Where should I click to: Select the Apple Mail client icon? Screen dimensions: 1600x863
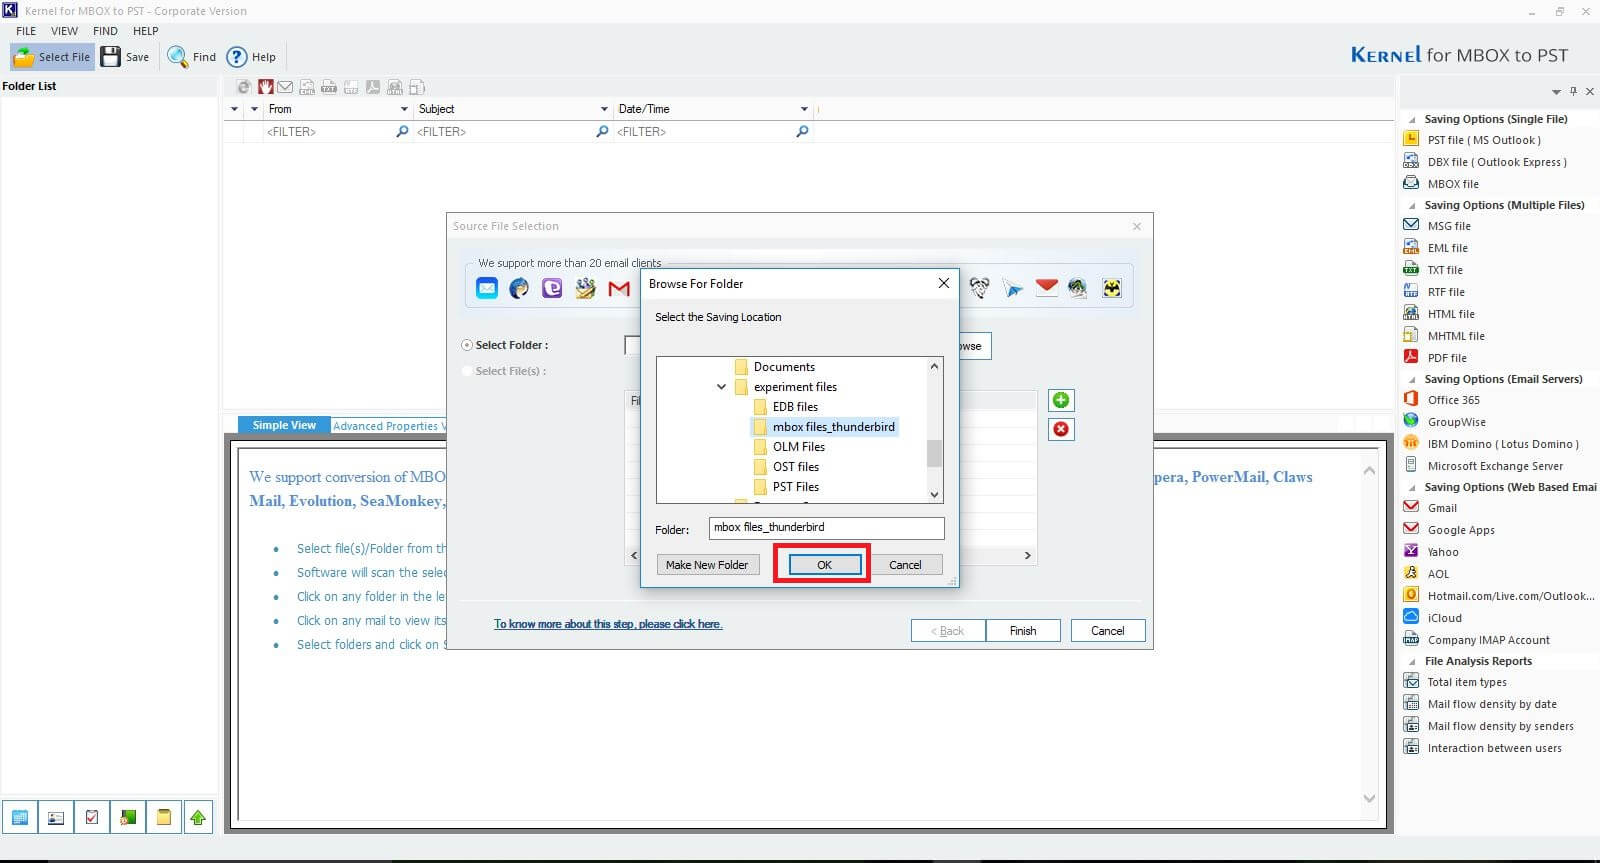tap(487, 288)
